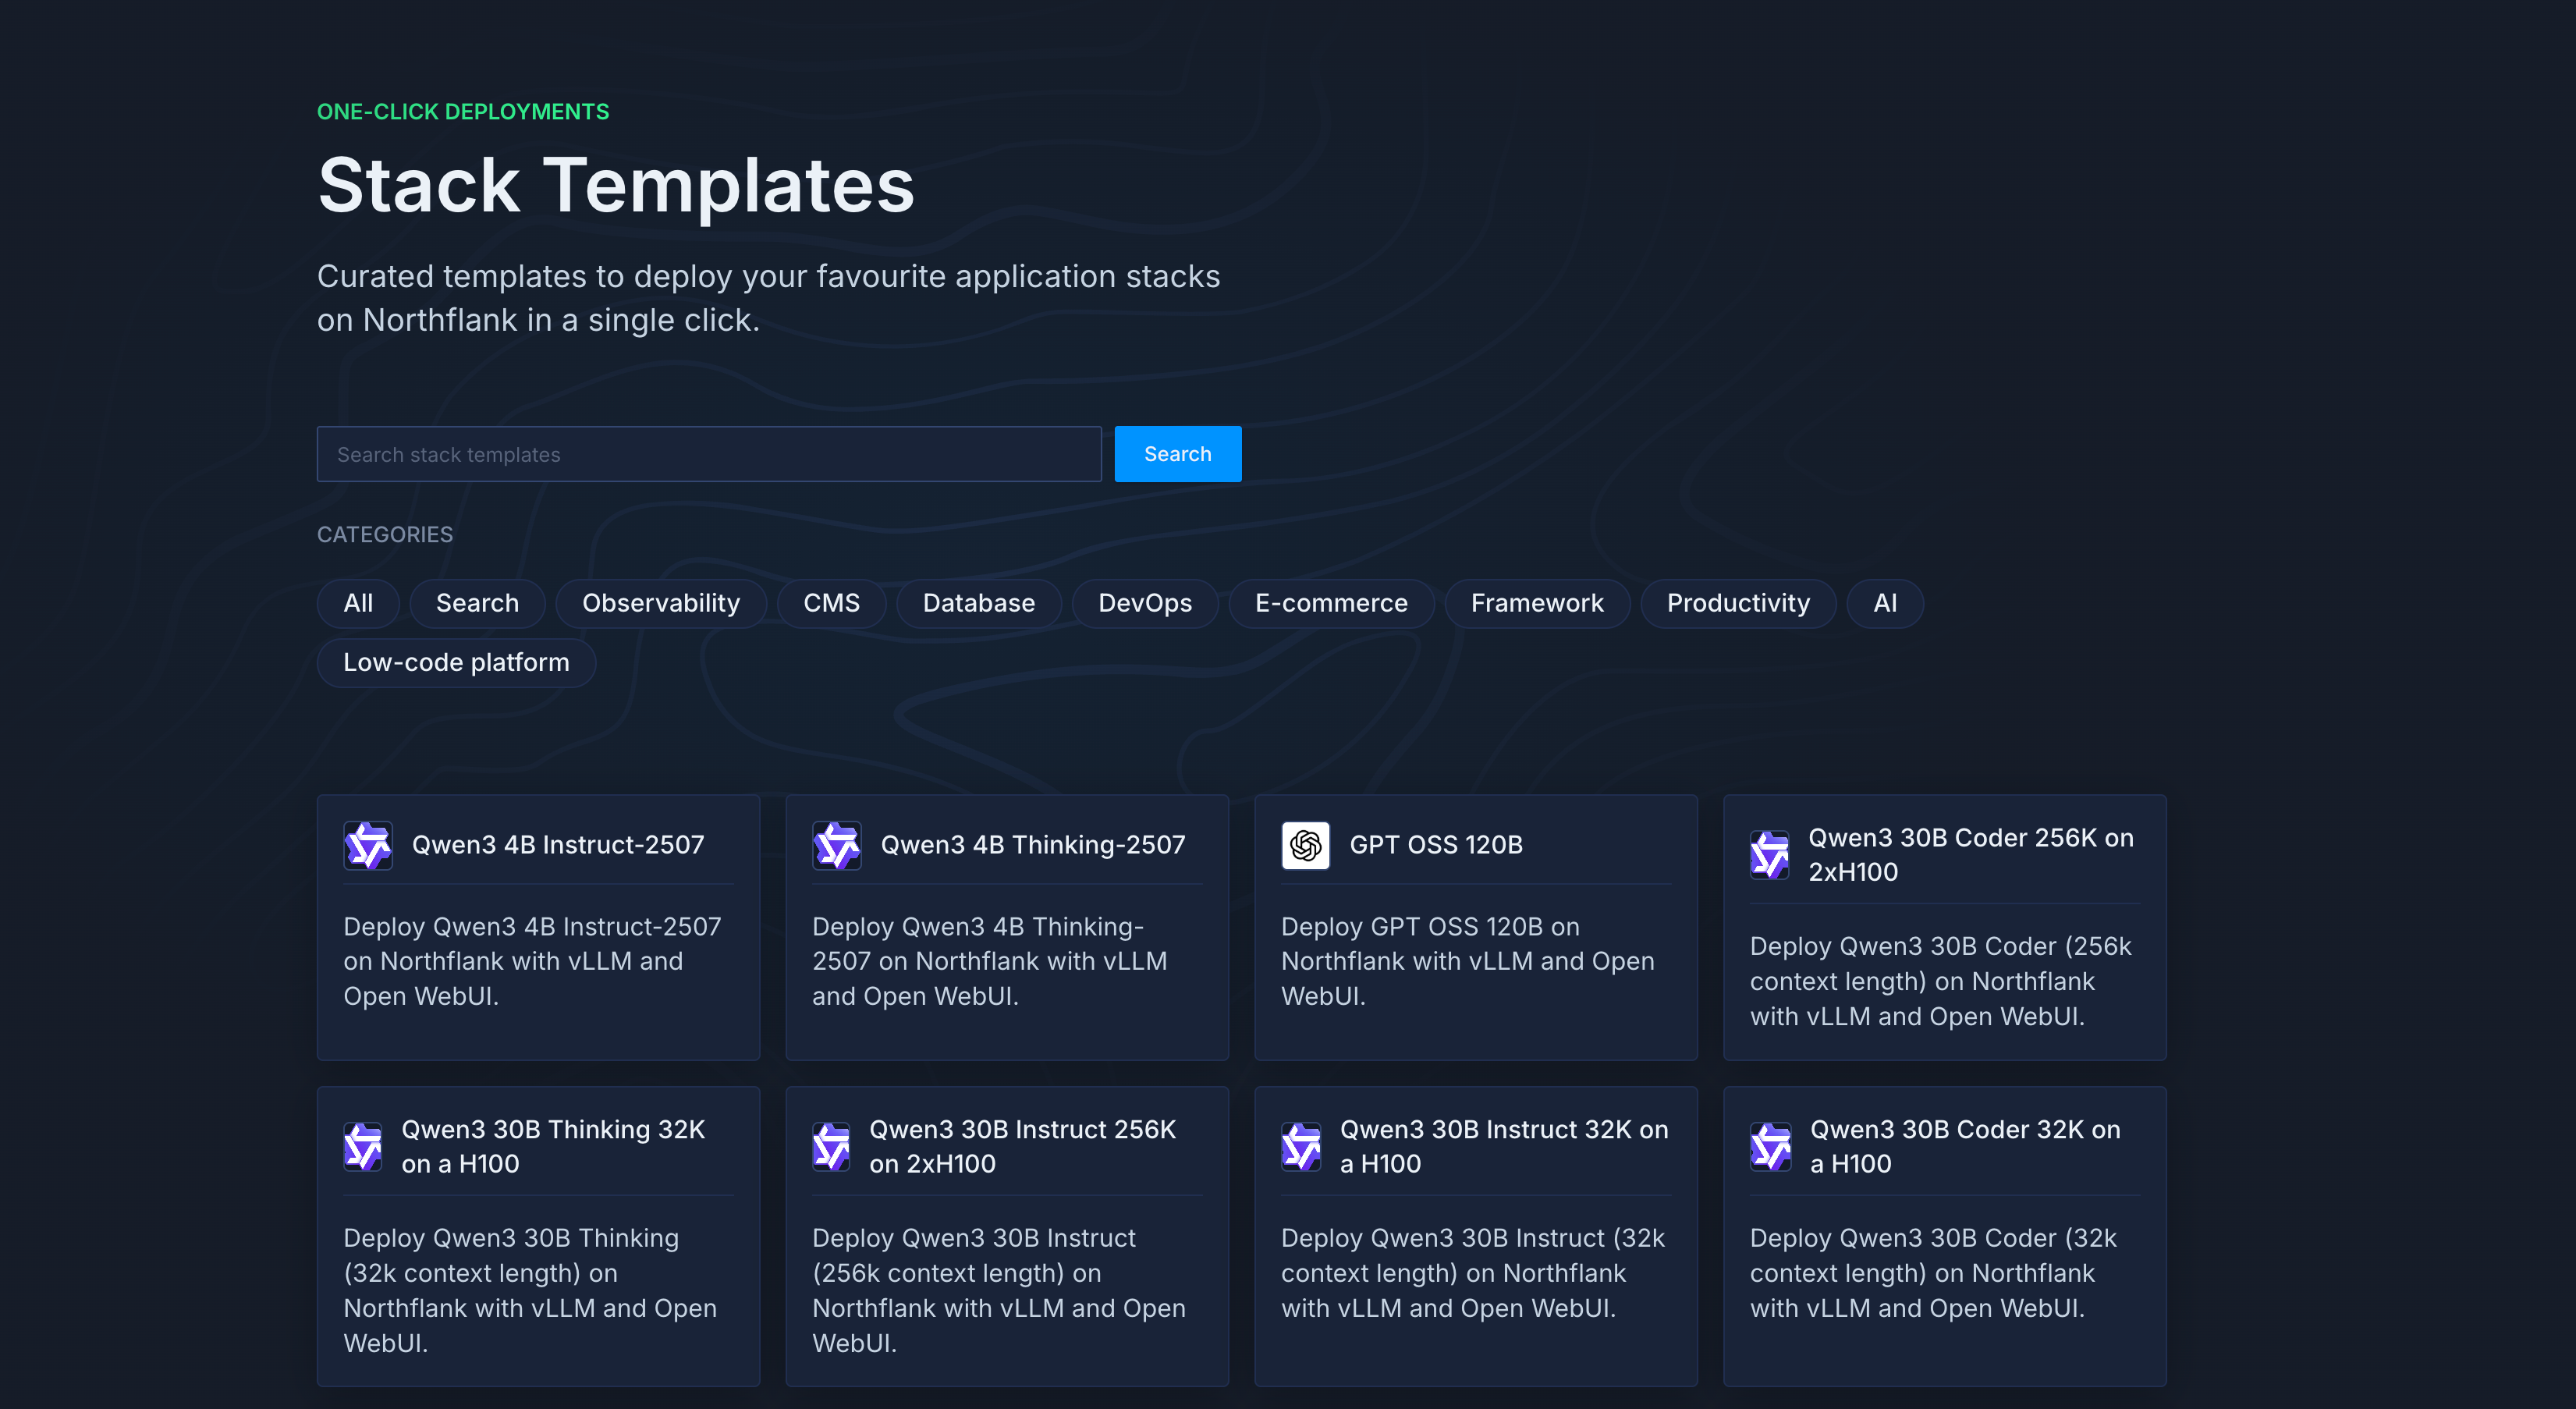Open Qwen3 30B Instruct 32K on a H100 title
This screenshot has width=2576, height=1409.
(1504, 1146)
